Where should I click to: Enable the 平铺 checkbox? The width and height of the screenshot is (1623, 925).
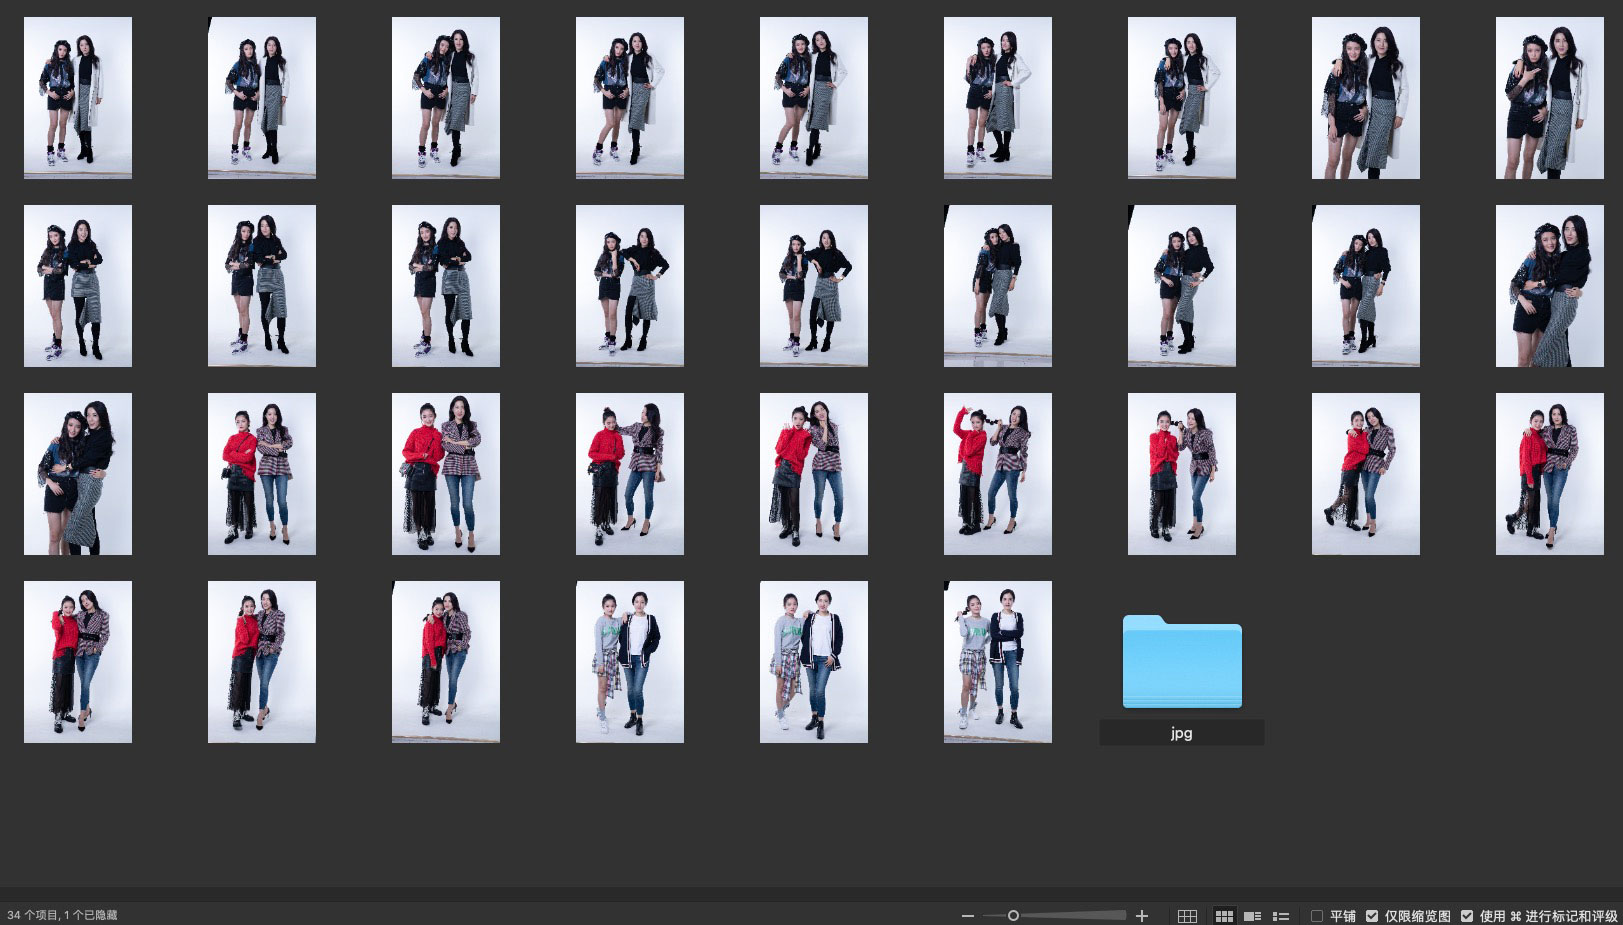click(x=1317, y=916)
